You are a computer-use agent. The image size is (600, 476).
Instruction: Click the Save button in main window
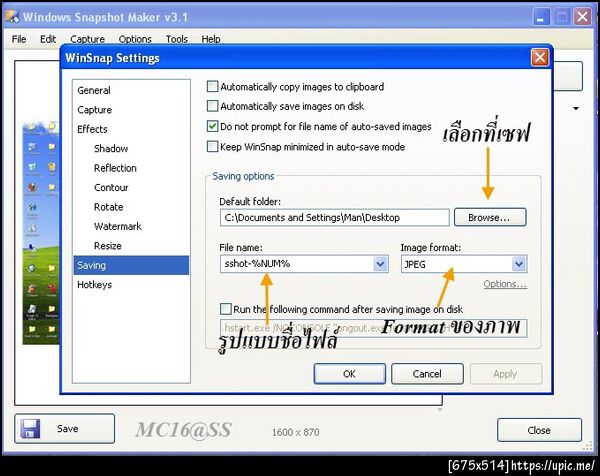point(65,429)
